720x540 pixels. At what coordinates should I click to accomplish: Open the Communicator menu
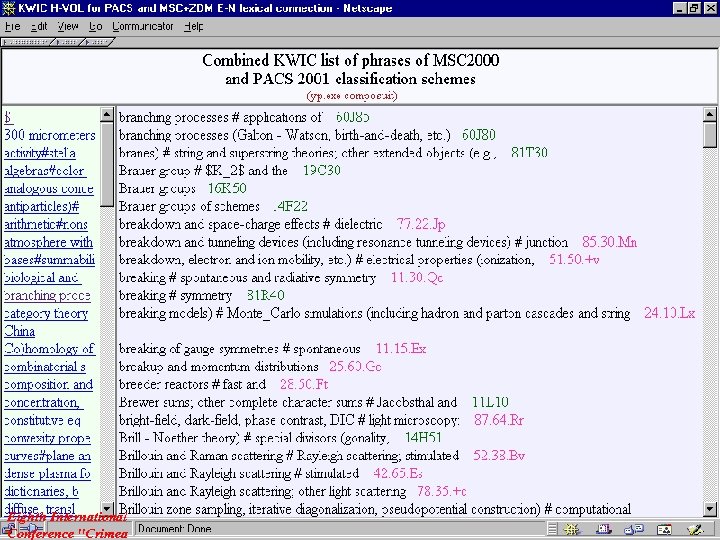[143, 27]
